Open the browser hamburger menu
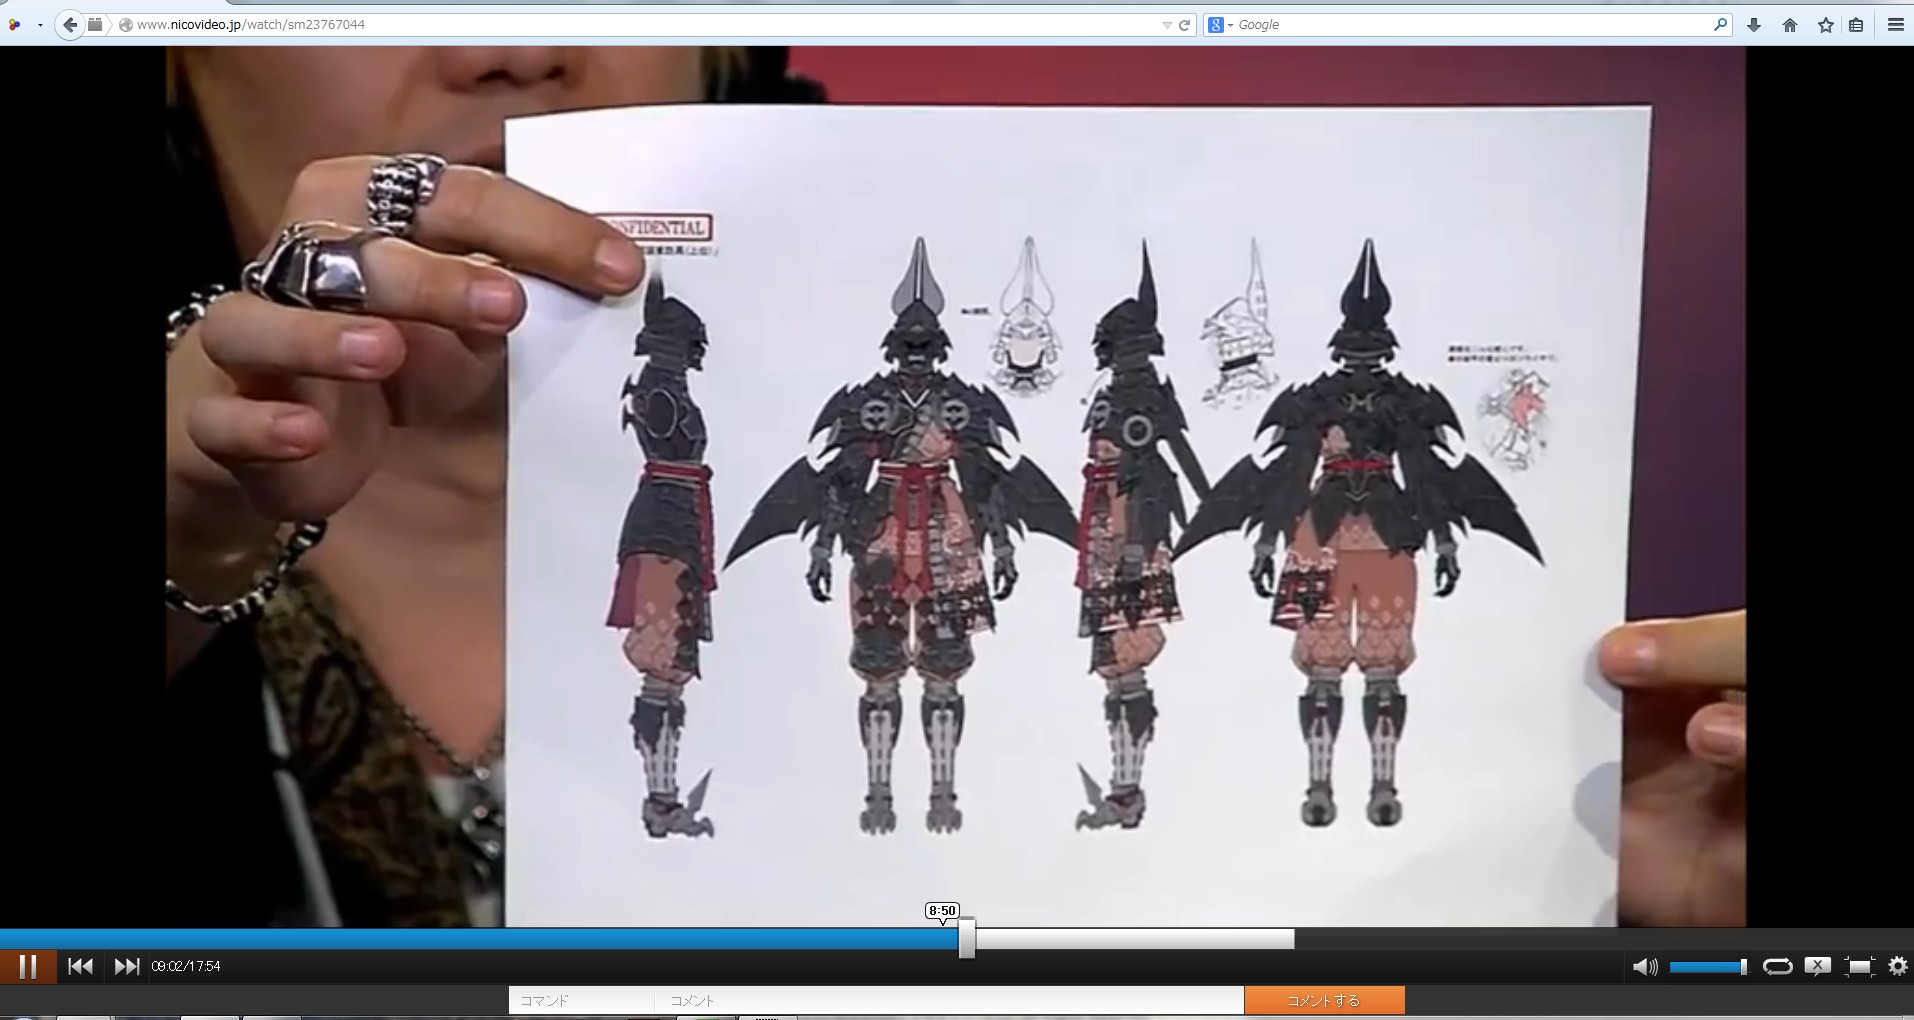 pos(1895,25)
